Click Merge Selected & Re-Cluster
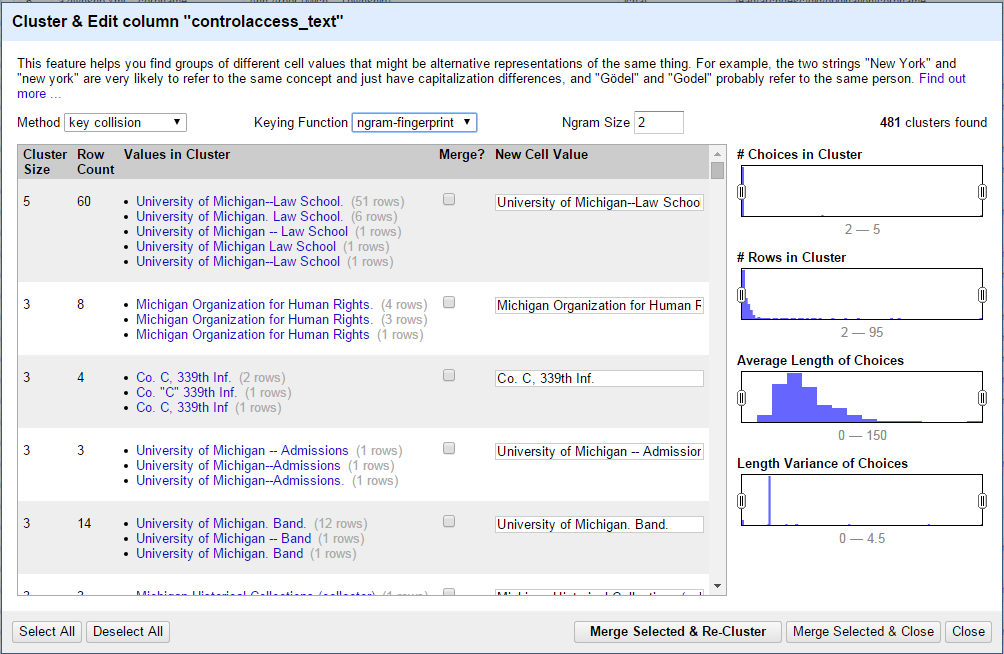The image size is (1004, 654). (x=678, y=632)
